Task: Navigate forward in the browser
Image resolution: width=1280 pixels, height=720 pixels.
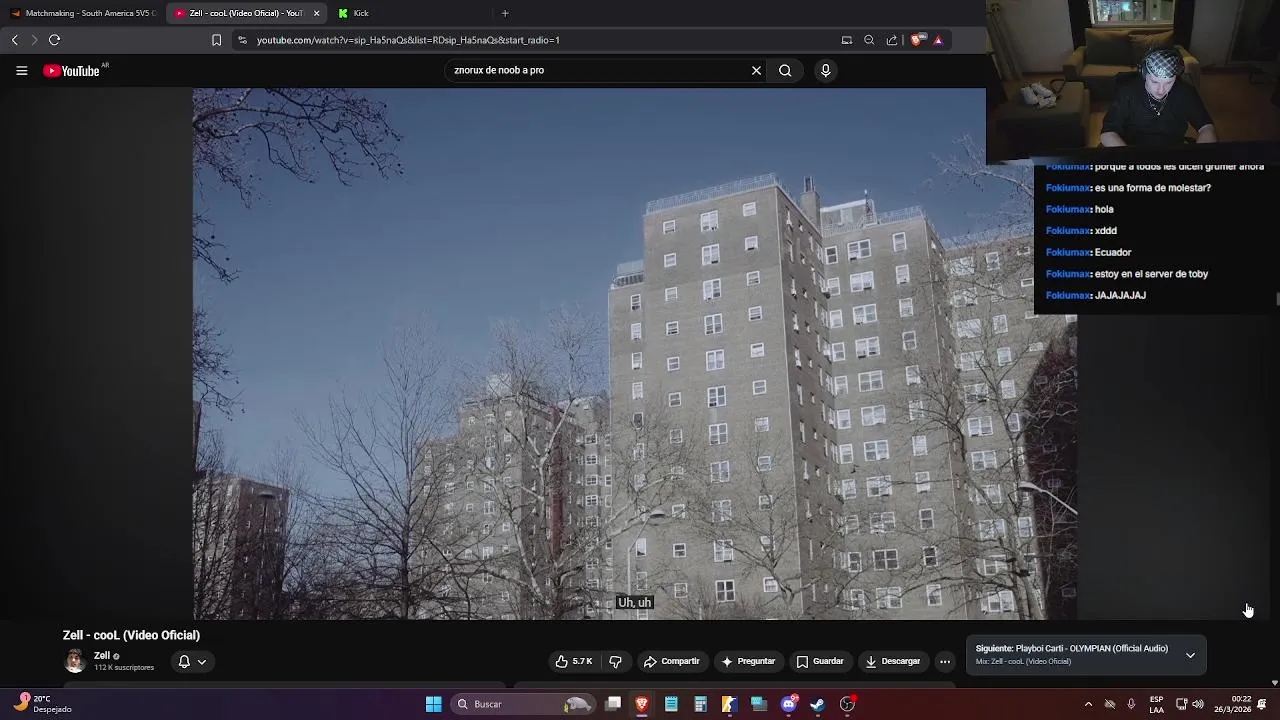Action: 34,40
